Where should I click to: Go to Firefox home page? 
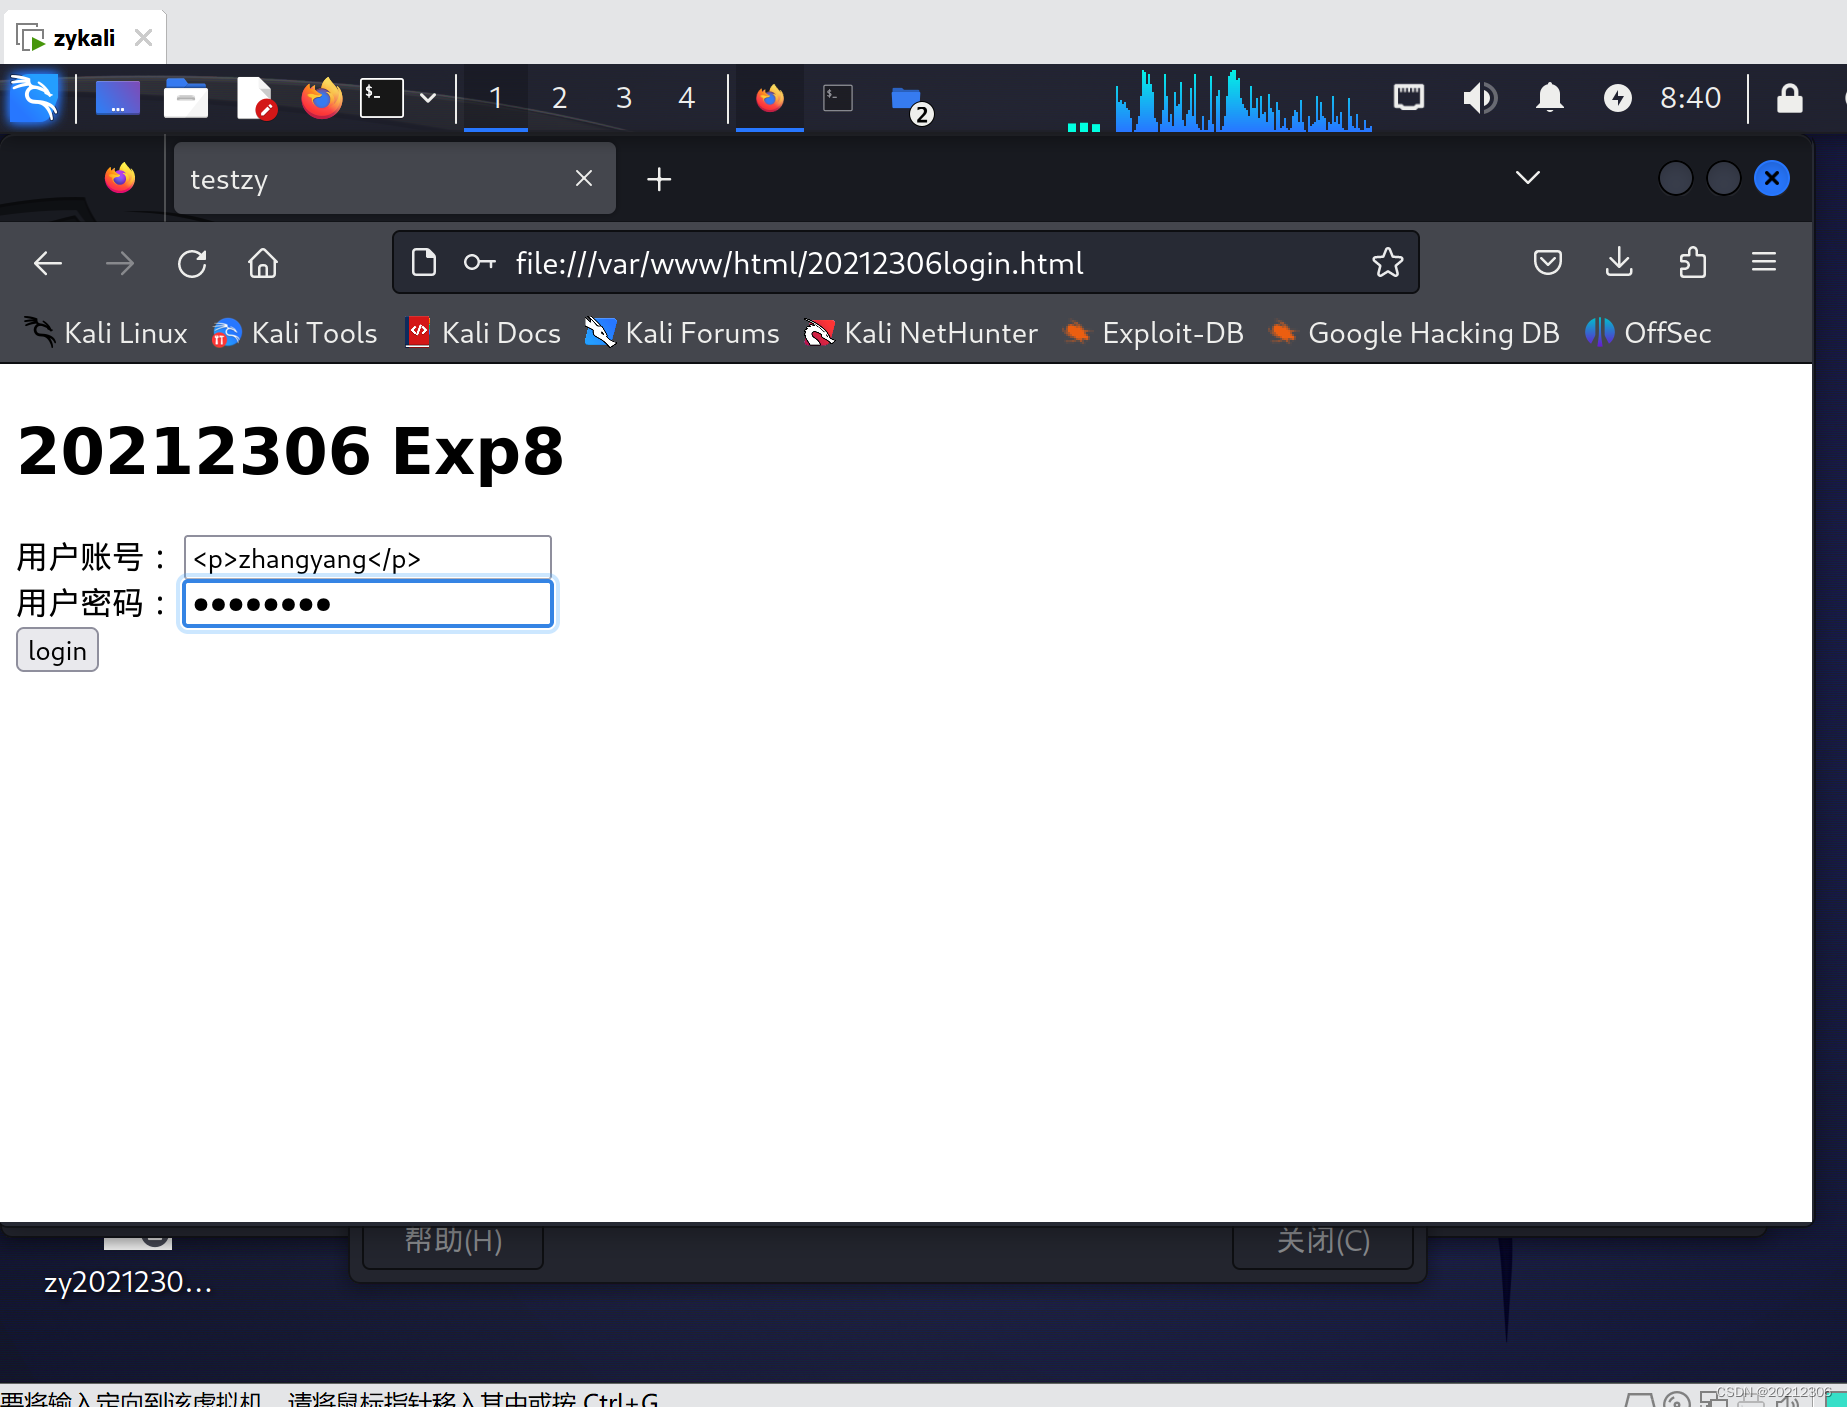tap(263, 263)
